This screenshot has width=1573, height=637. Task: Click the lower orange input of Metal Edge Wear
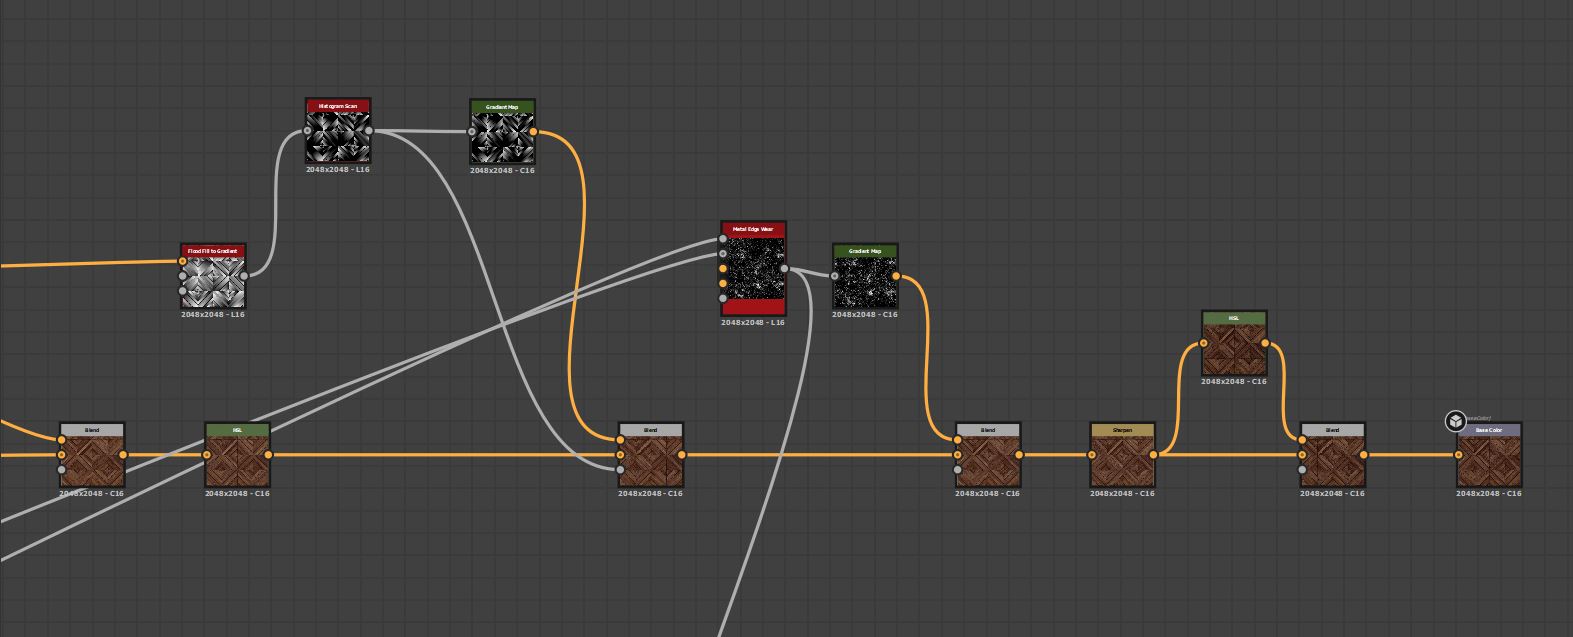723,283
